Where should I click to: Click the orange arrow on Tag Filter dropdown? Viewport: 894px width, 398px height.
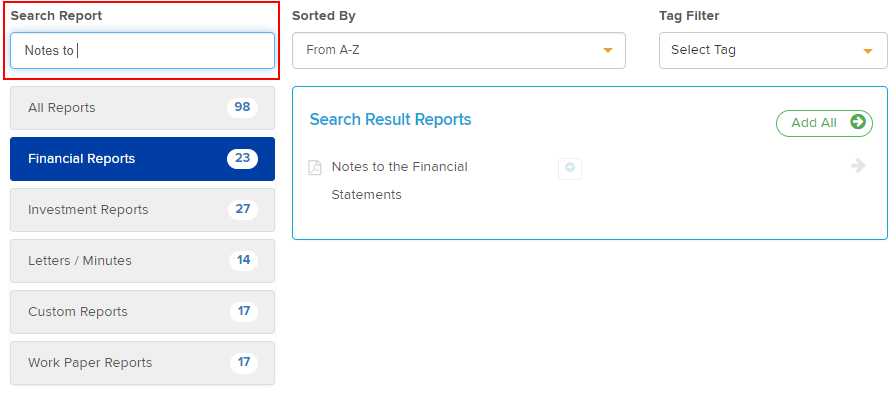(868, 51)
